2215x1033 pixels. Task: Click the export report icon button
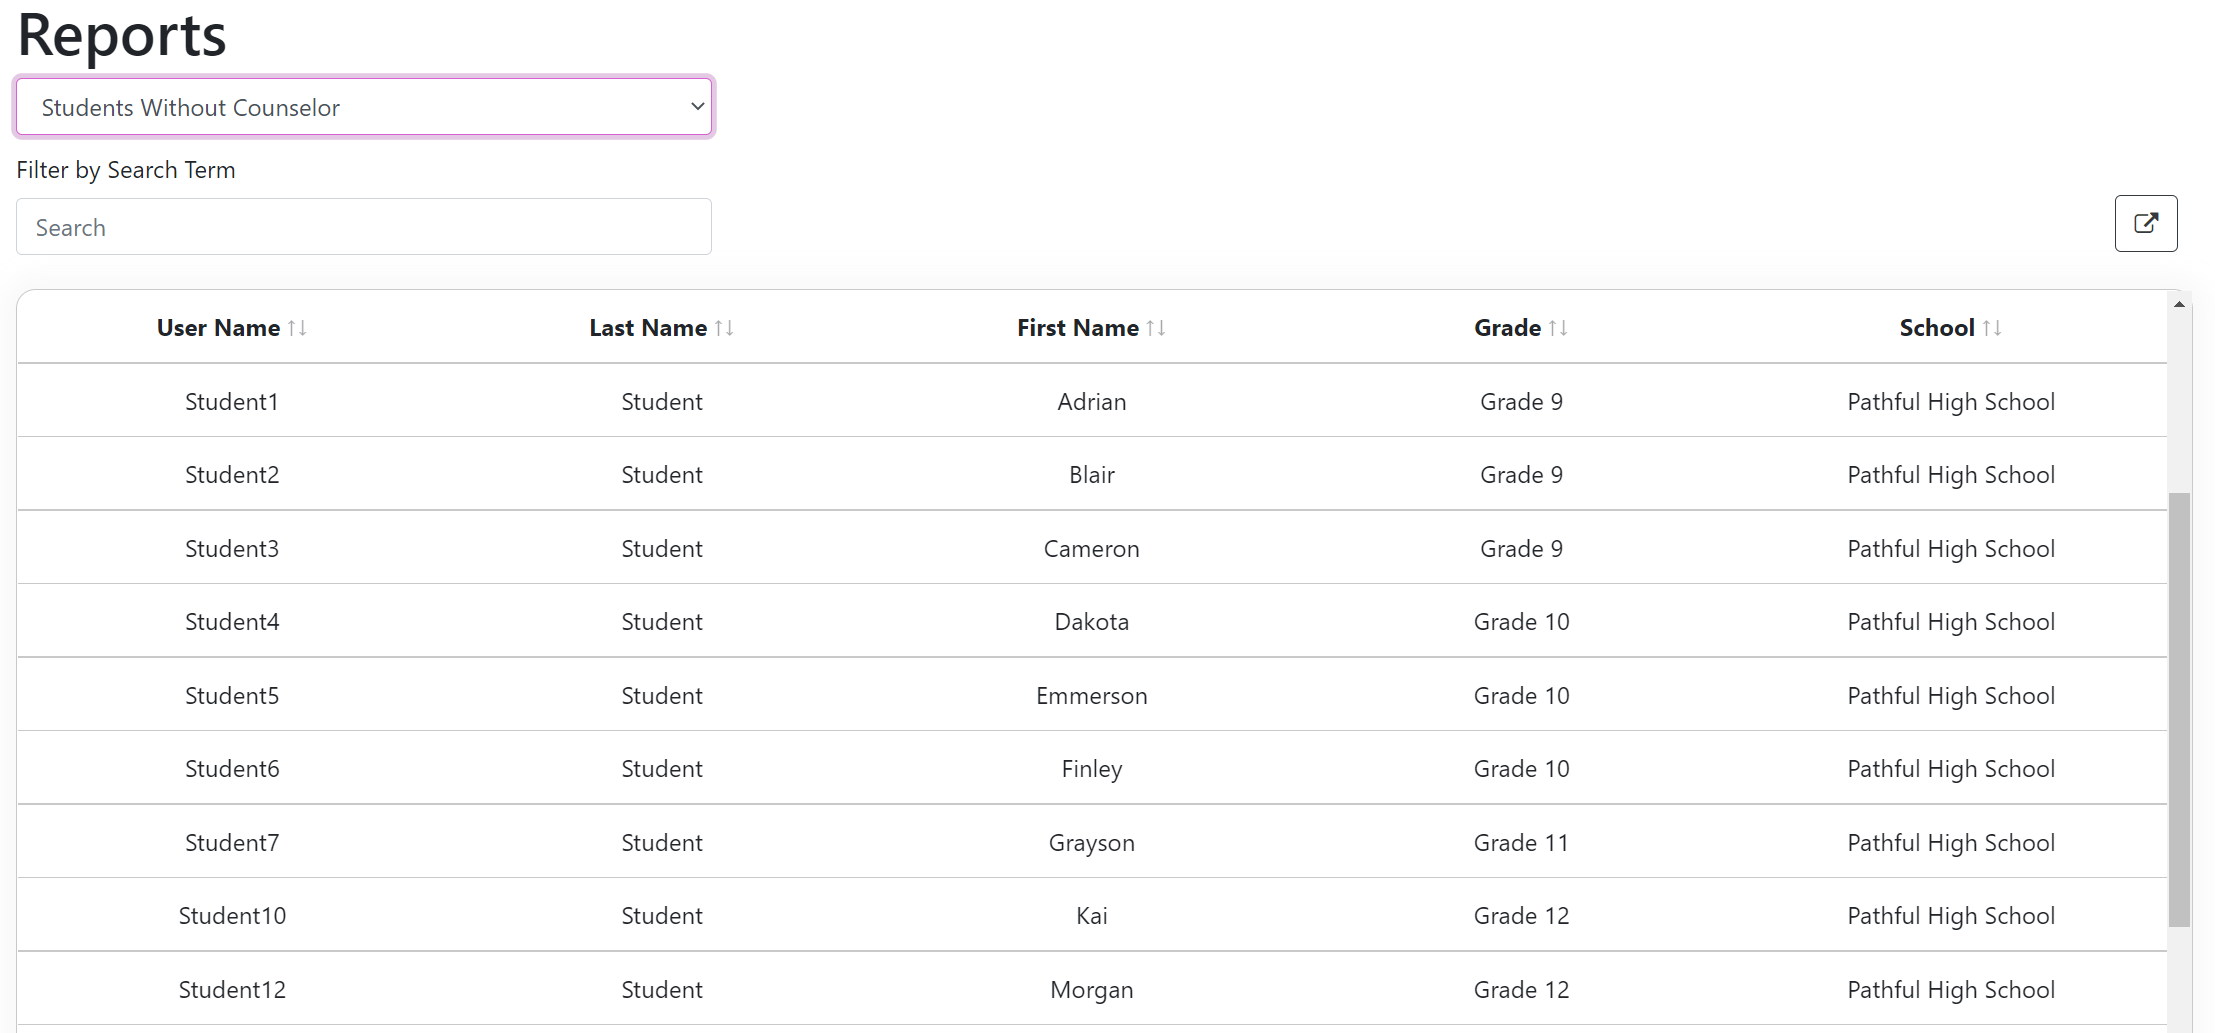[2146, 223]
